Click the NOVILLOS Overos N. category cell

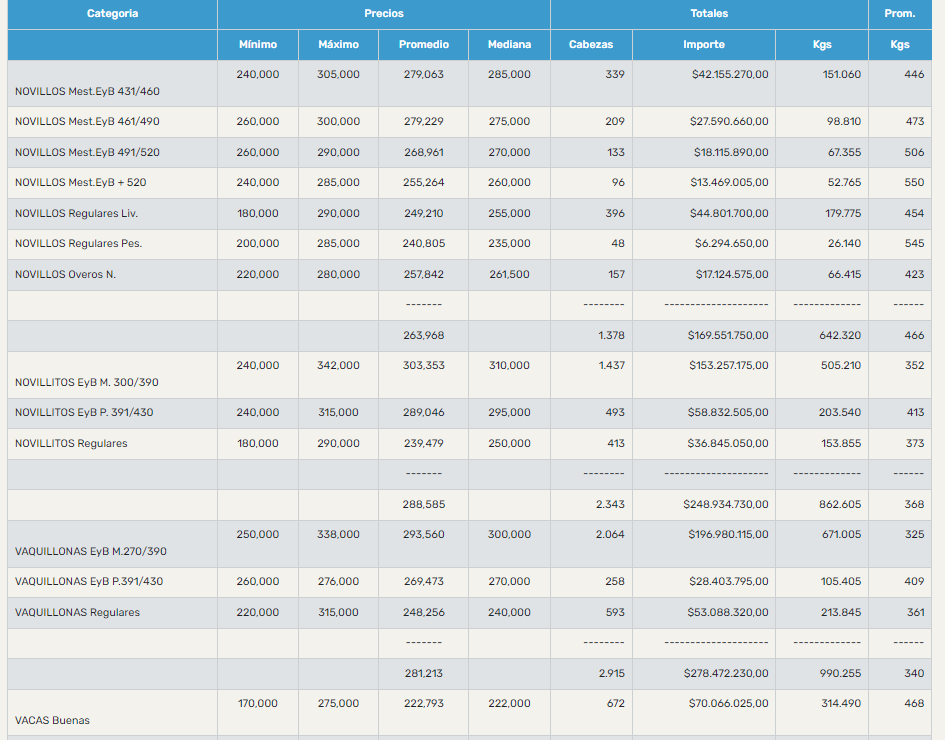(x=65, y=275)
